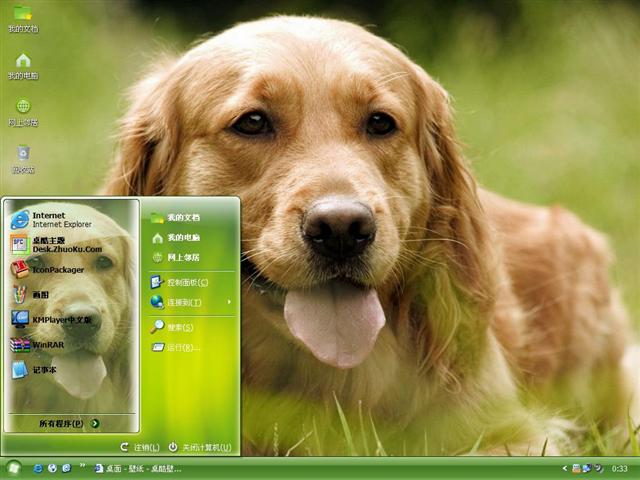Viewport: 640px width, 480px height.
Task: Switch to the 桌面 - 壁纸 taskbar window button
Action: [138, 469]
